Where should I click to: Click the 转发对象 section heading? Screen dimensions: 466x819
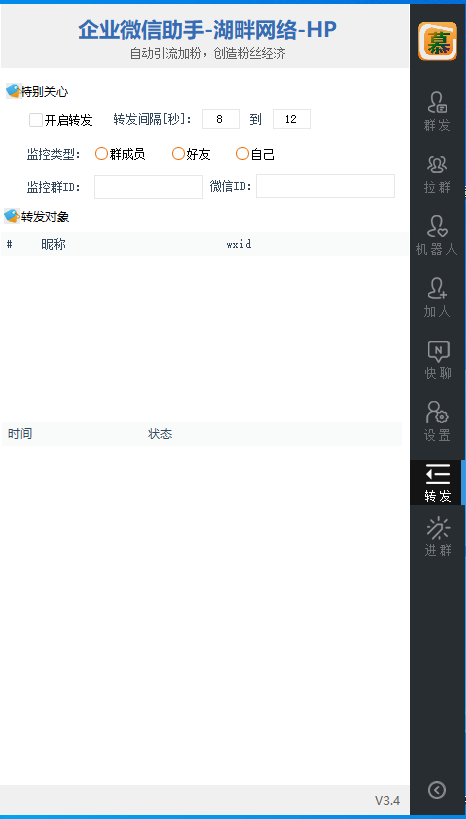point(45,217)
